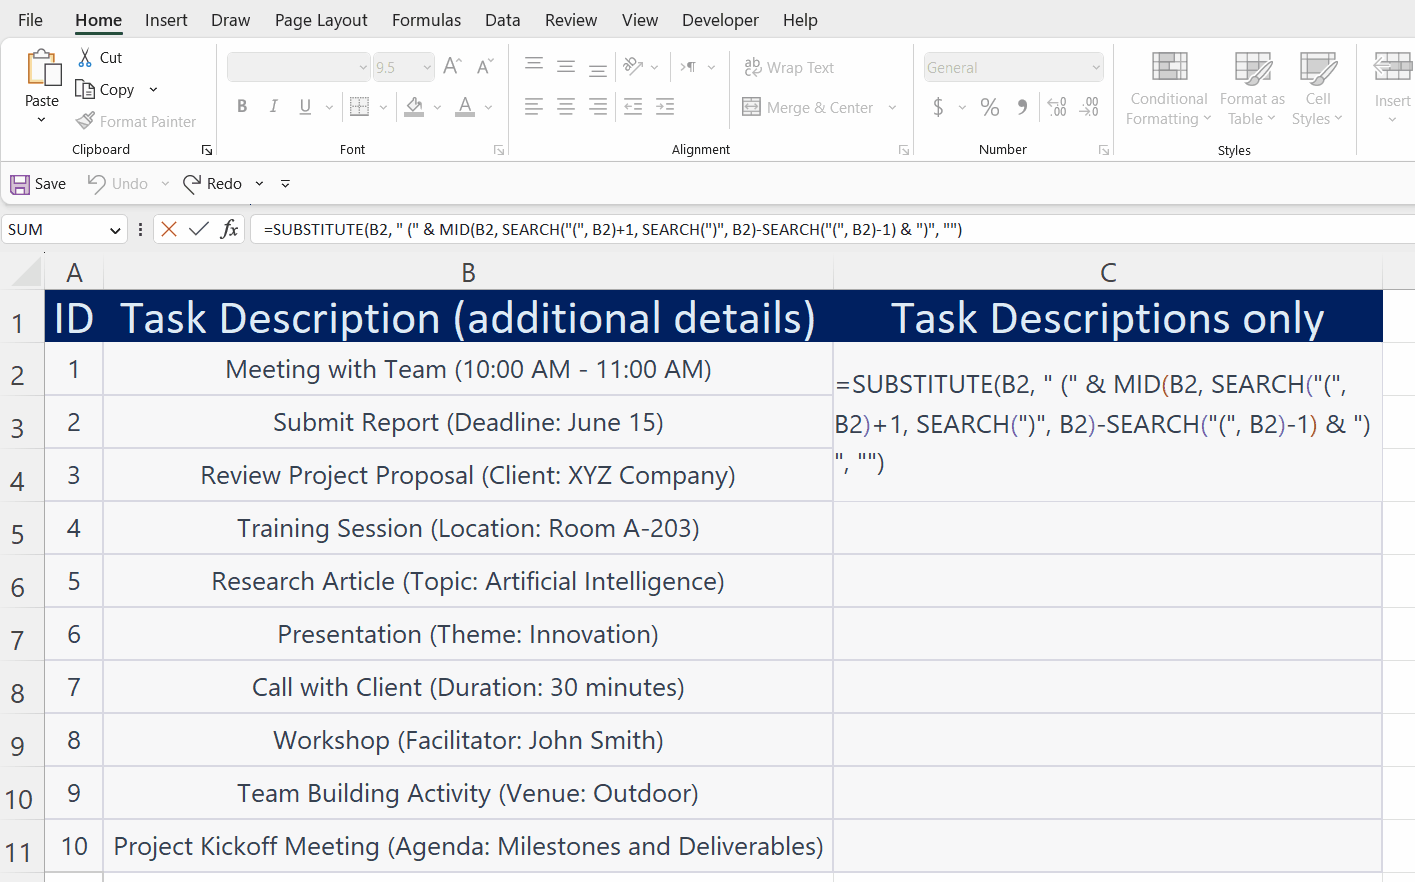
Task: Confirm formula with the checkmark icon
Action: (x=199, y=228)
